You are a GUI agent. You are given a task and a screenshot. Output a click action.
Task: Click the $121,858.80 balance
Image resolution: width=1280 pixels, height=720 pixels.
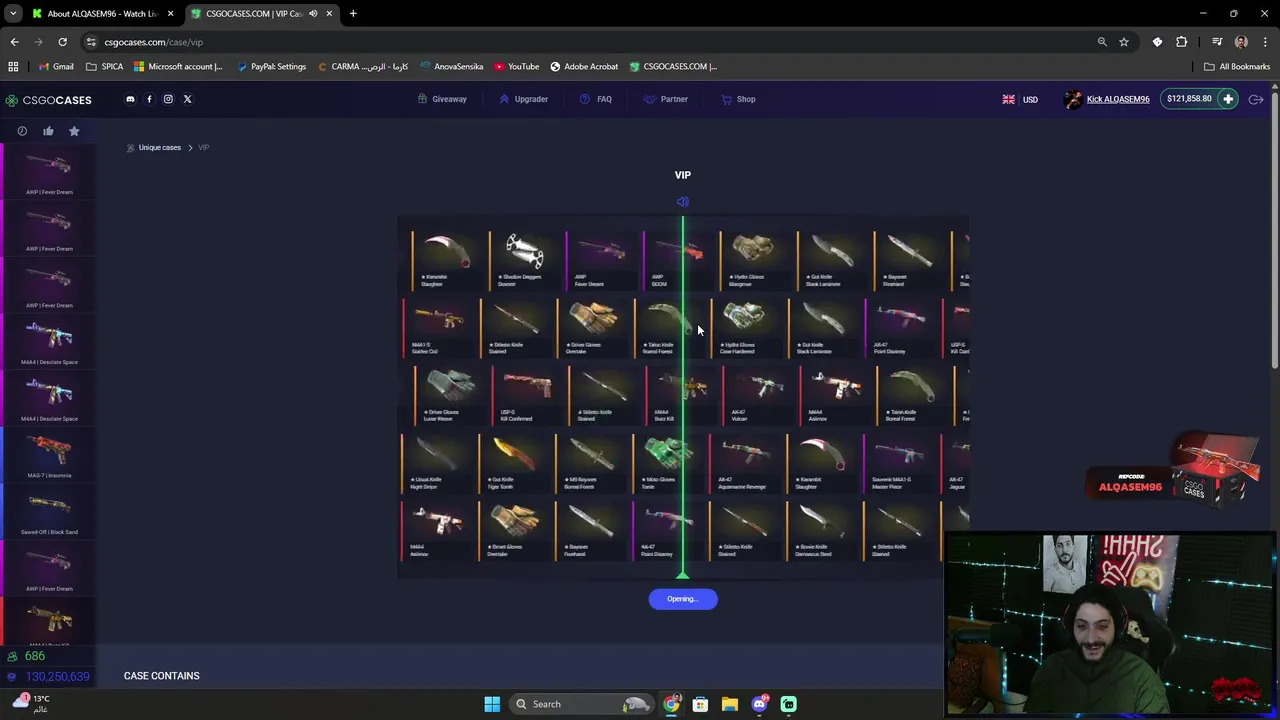1189,99
